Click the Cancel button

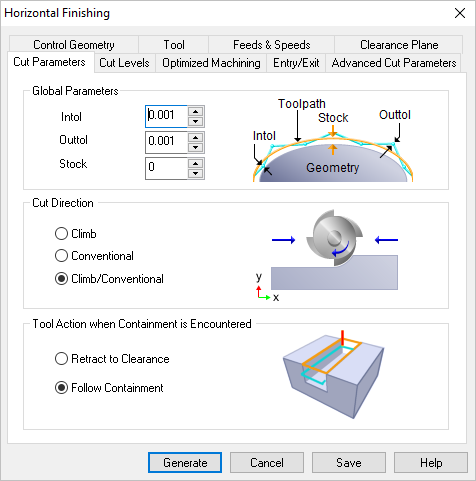[x=267, y=462]
